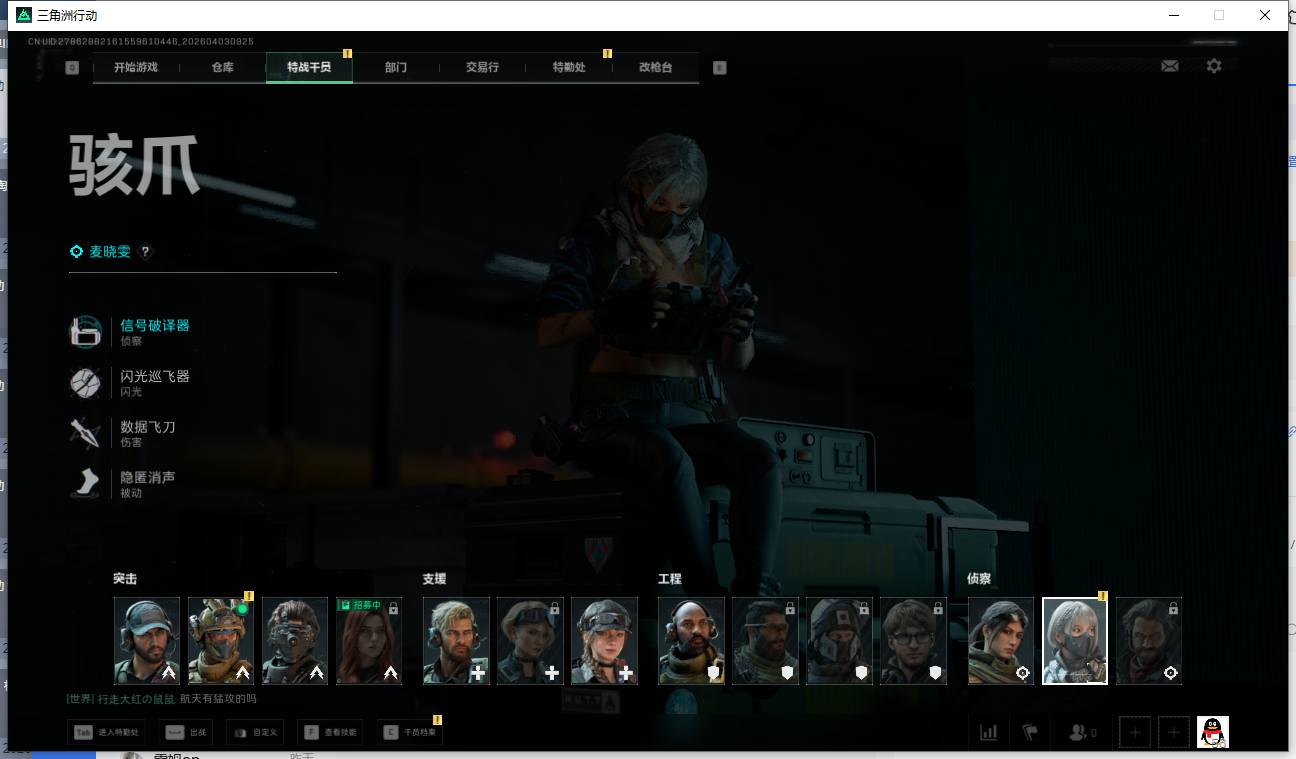Screen dimensions: 1296x759
Task: Click the flag icon in bottom bar
Action: tap(1030, 732)
